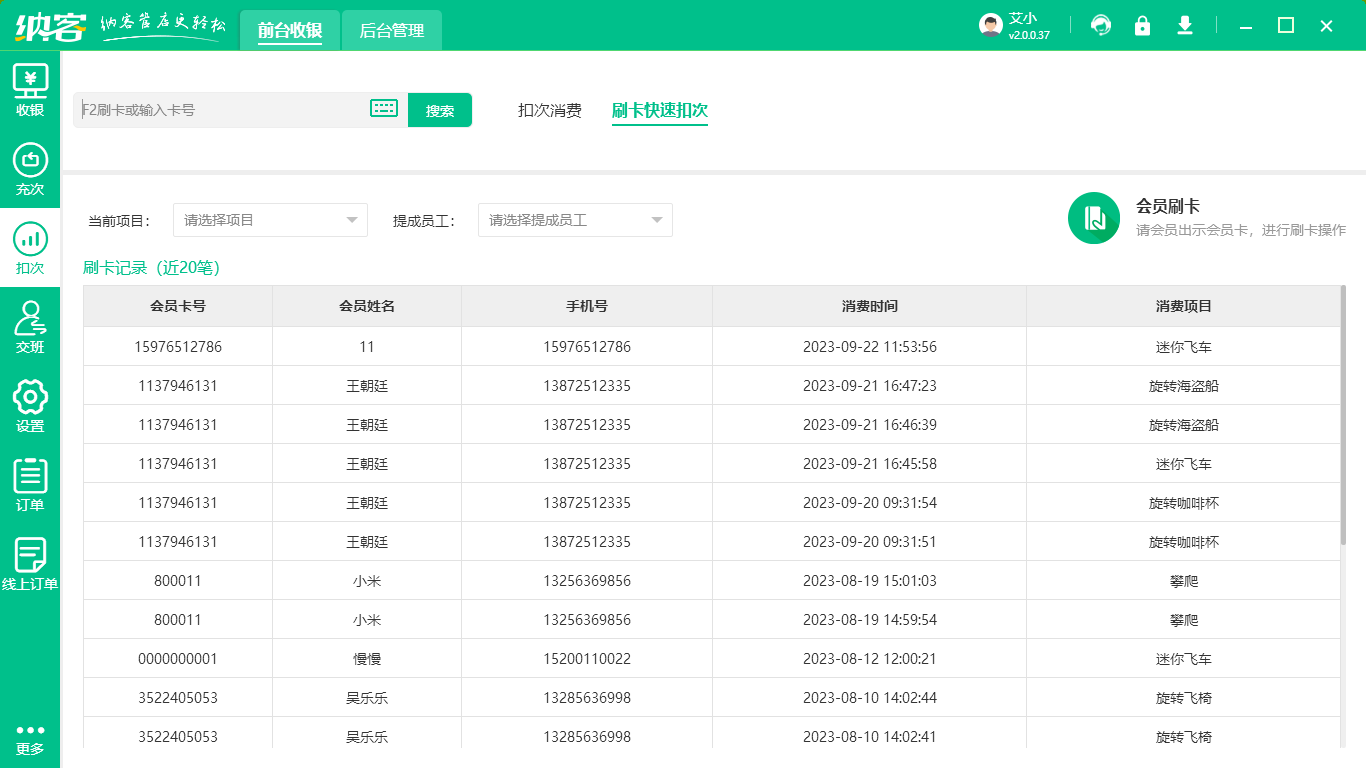Click the download icon in title bar
Screen dimensions: 1366x768
click(1185, 26)
